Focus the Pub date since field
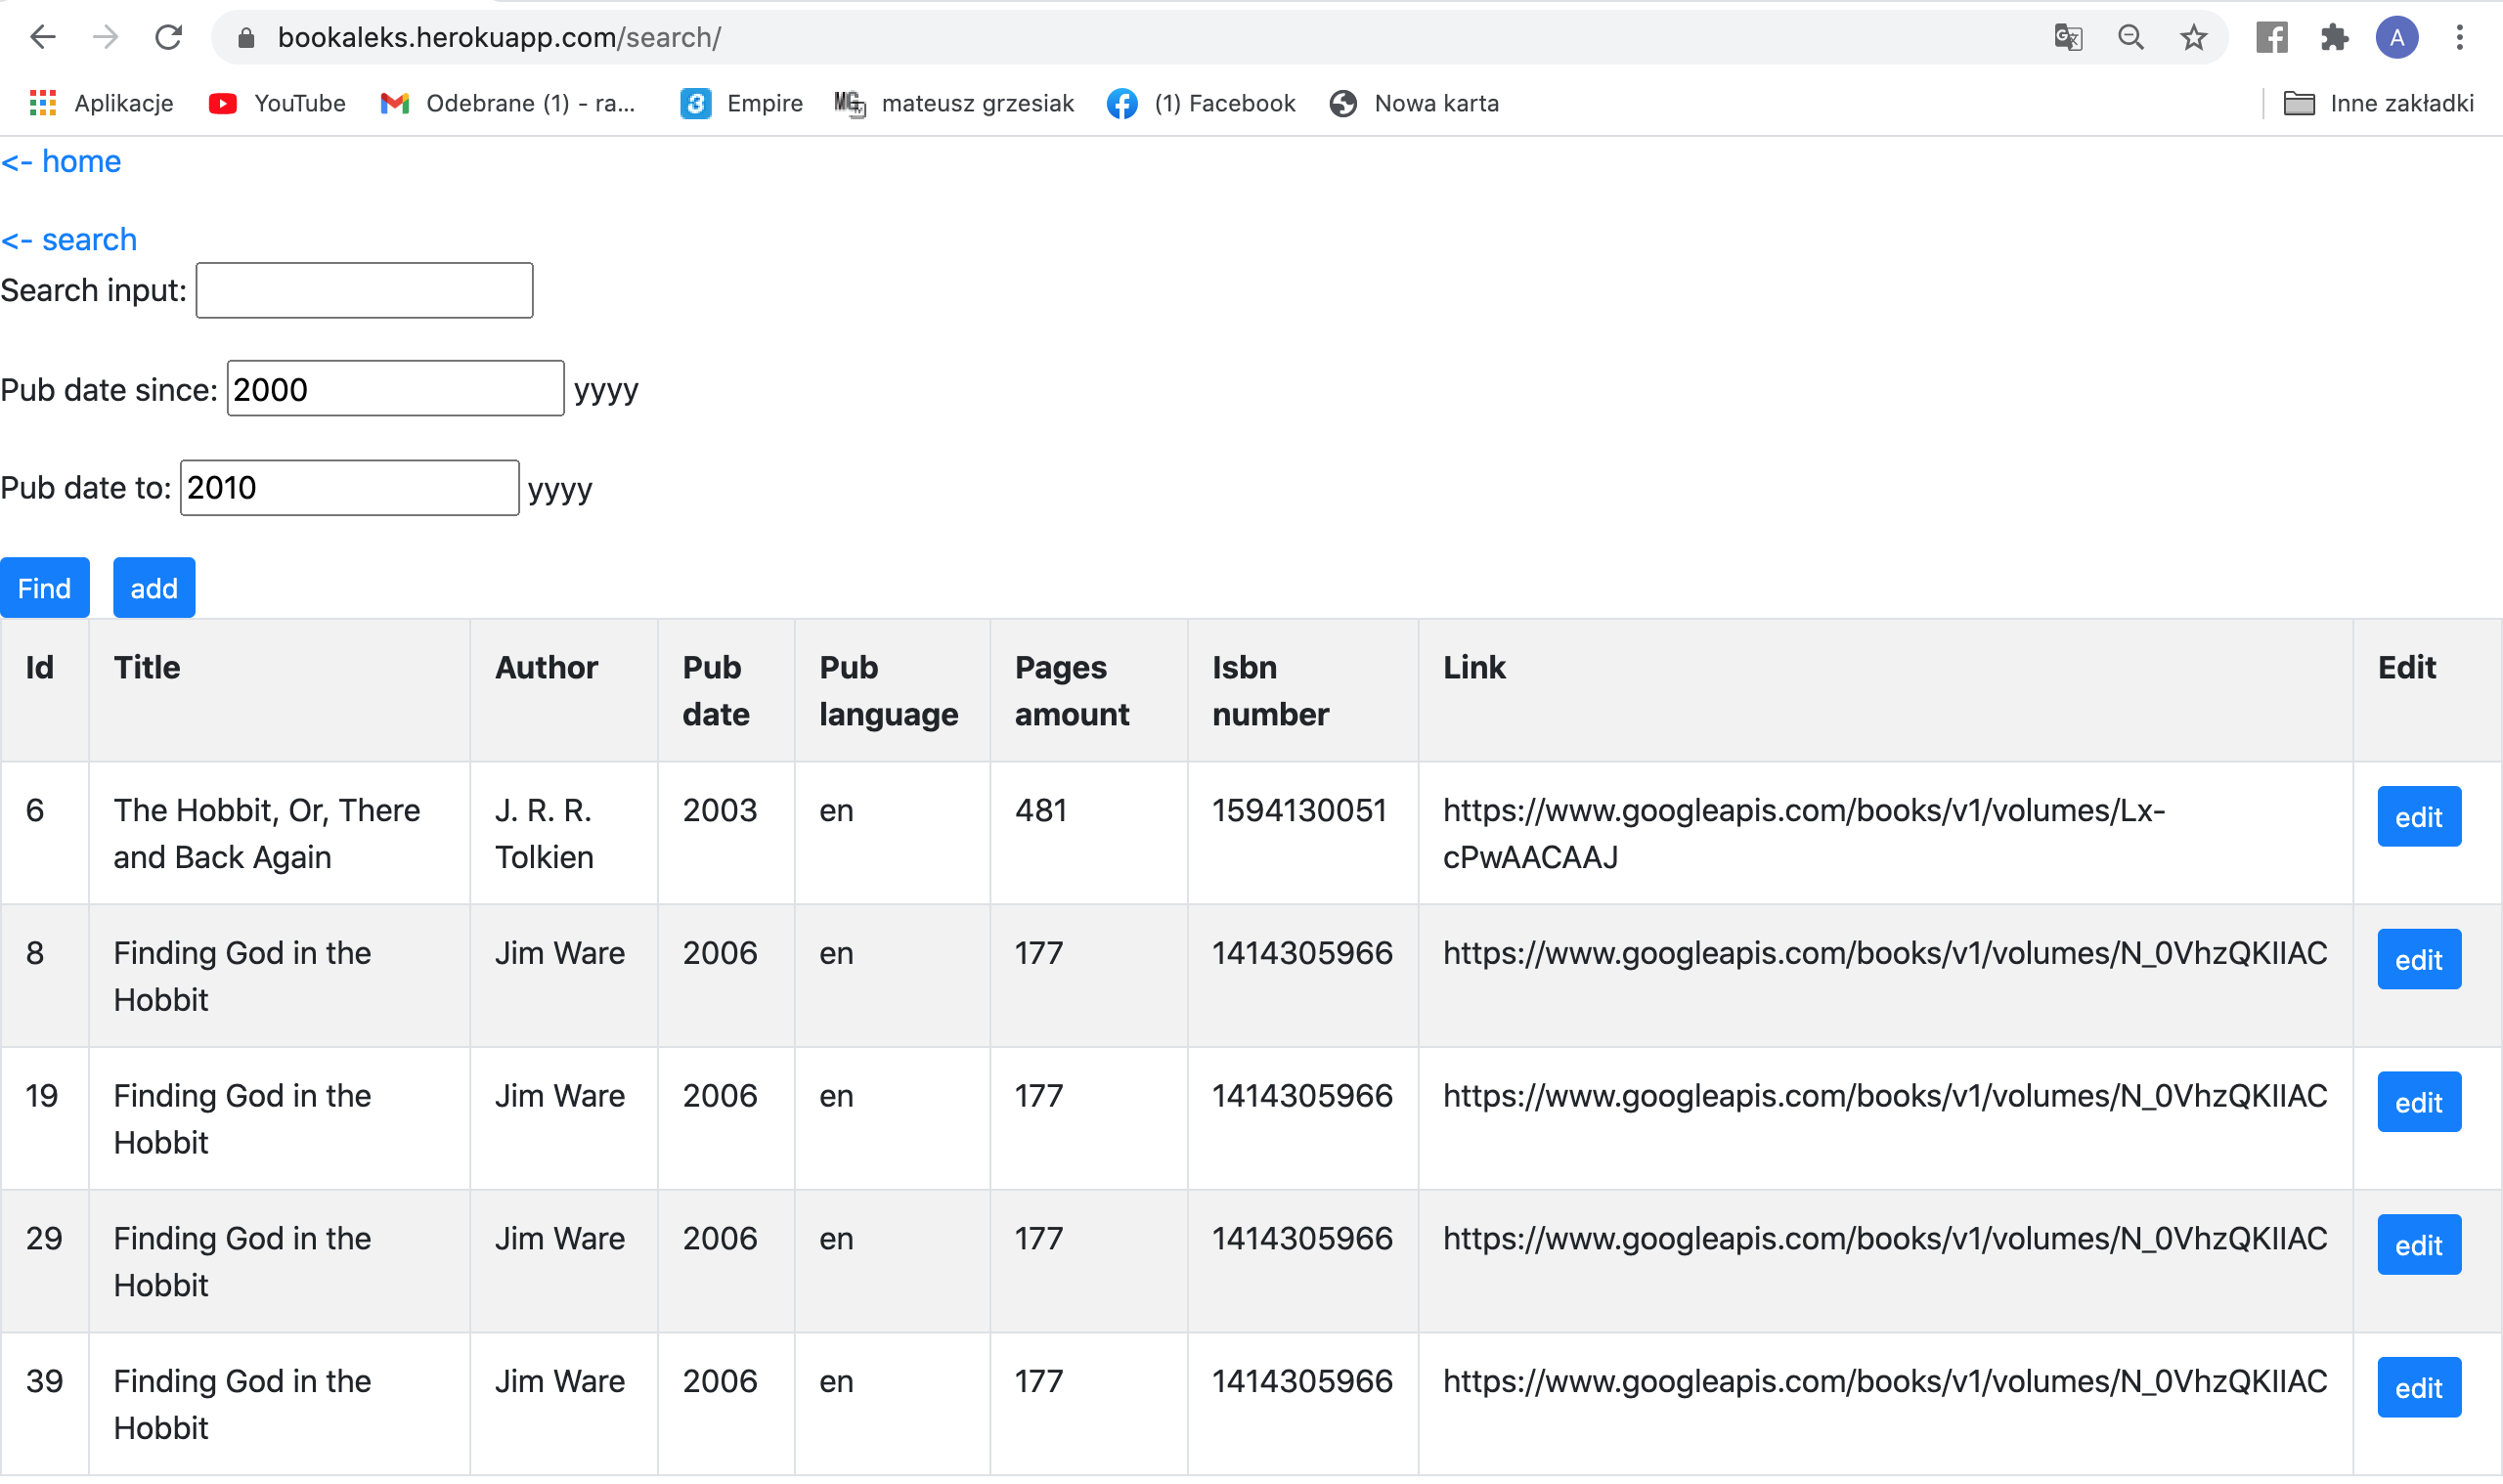 395,388
